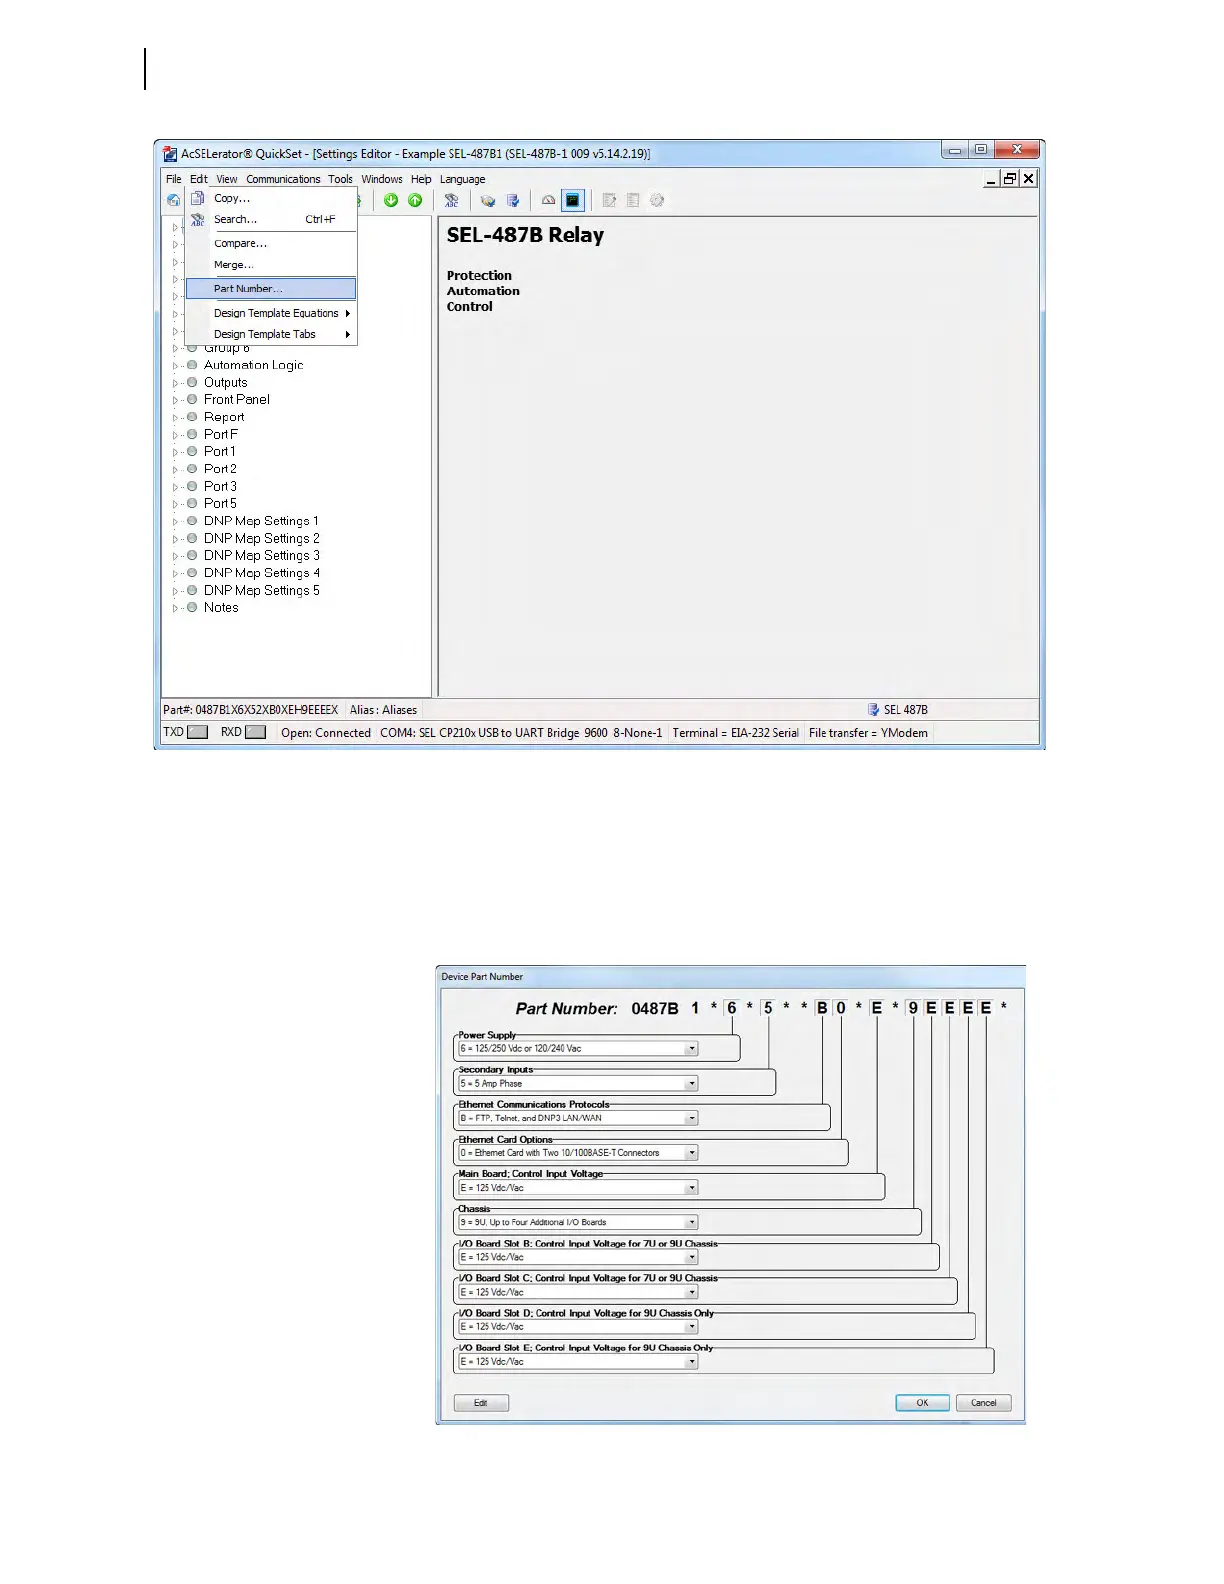Open the Language menu

pos(463,179)
